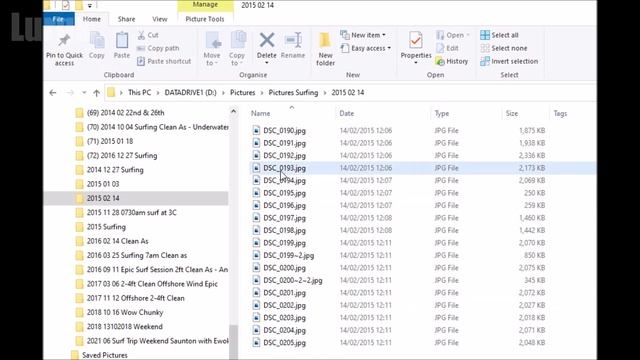
Task: Select the 2016 02 14 Clean As folder
Action: (x=118, y=241)
